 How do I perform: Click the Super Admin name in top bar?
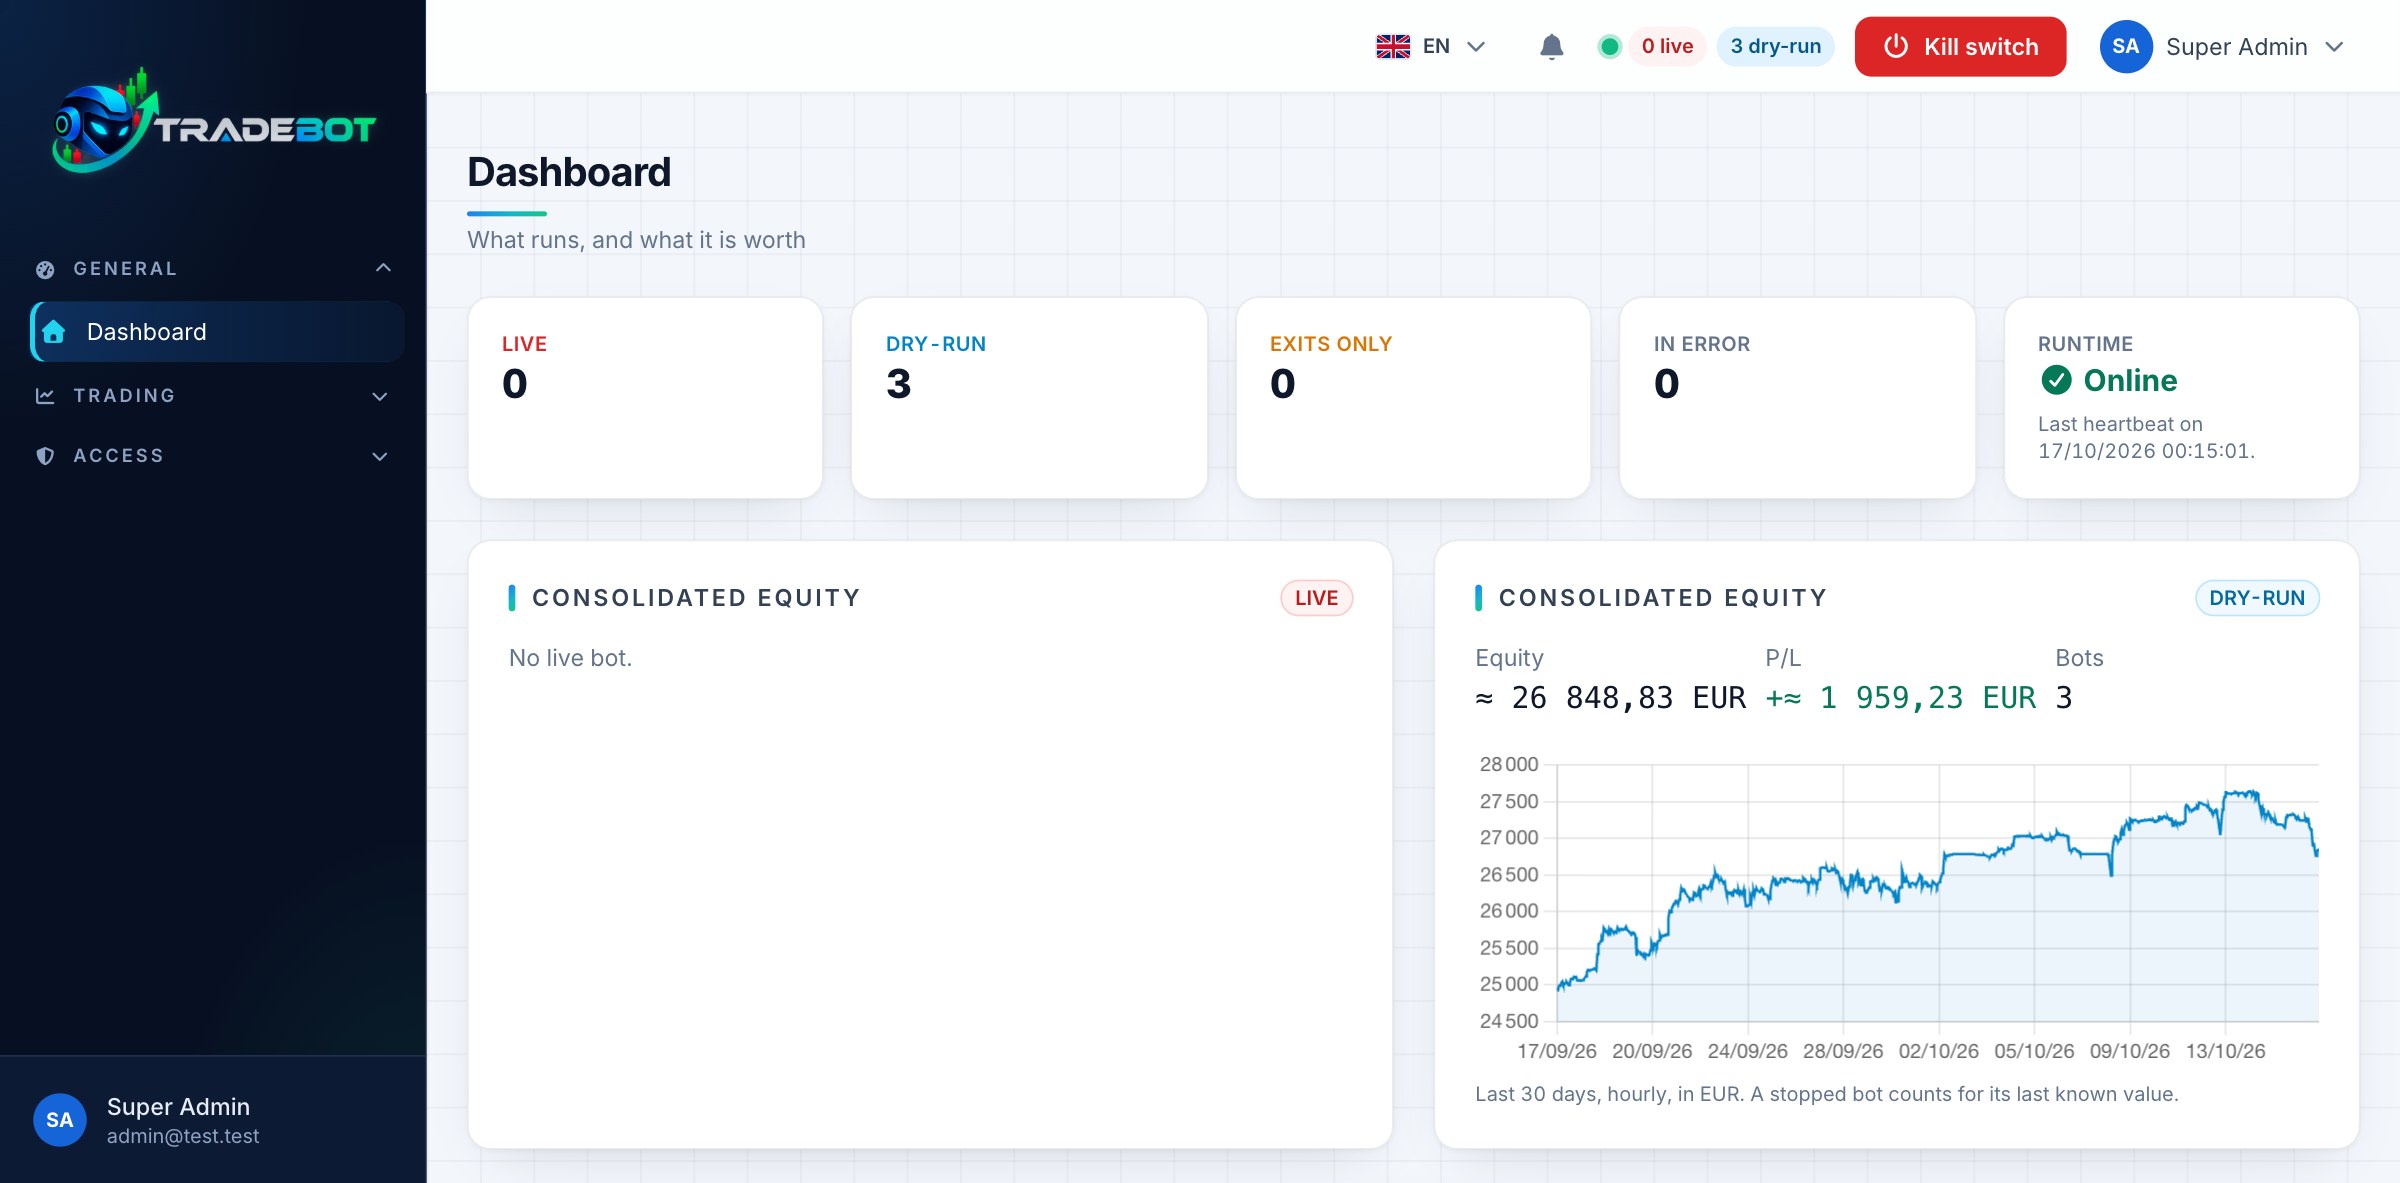point(2236,47)
